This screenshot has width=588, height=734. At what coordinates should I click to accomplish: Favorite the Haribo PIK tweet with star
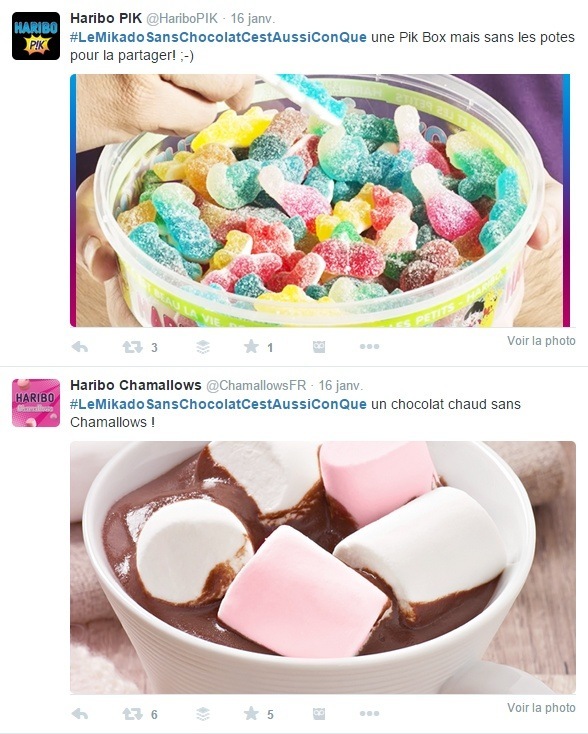251,346
